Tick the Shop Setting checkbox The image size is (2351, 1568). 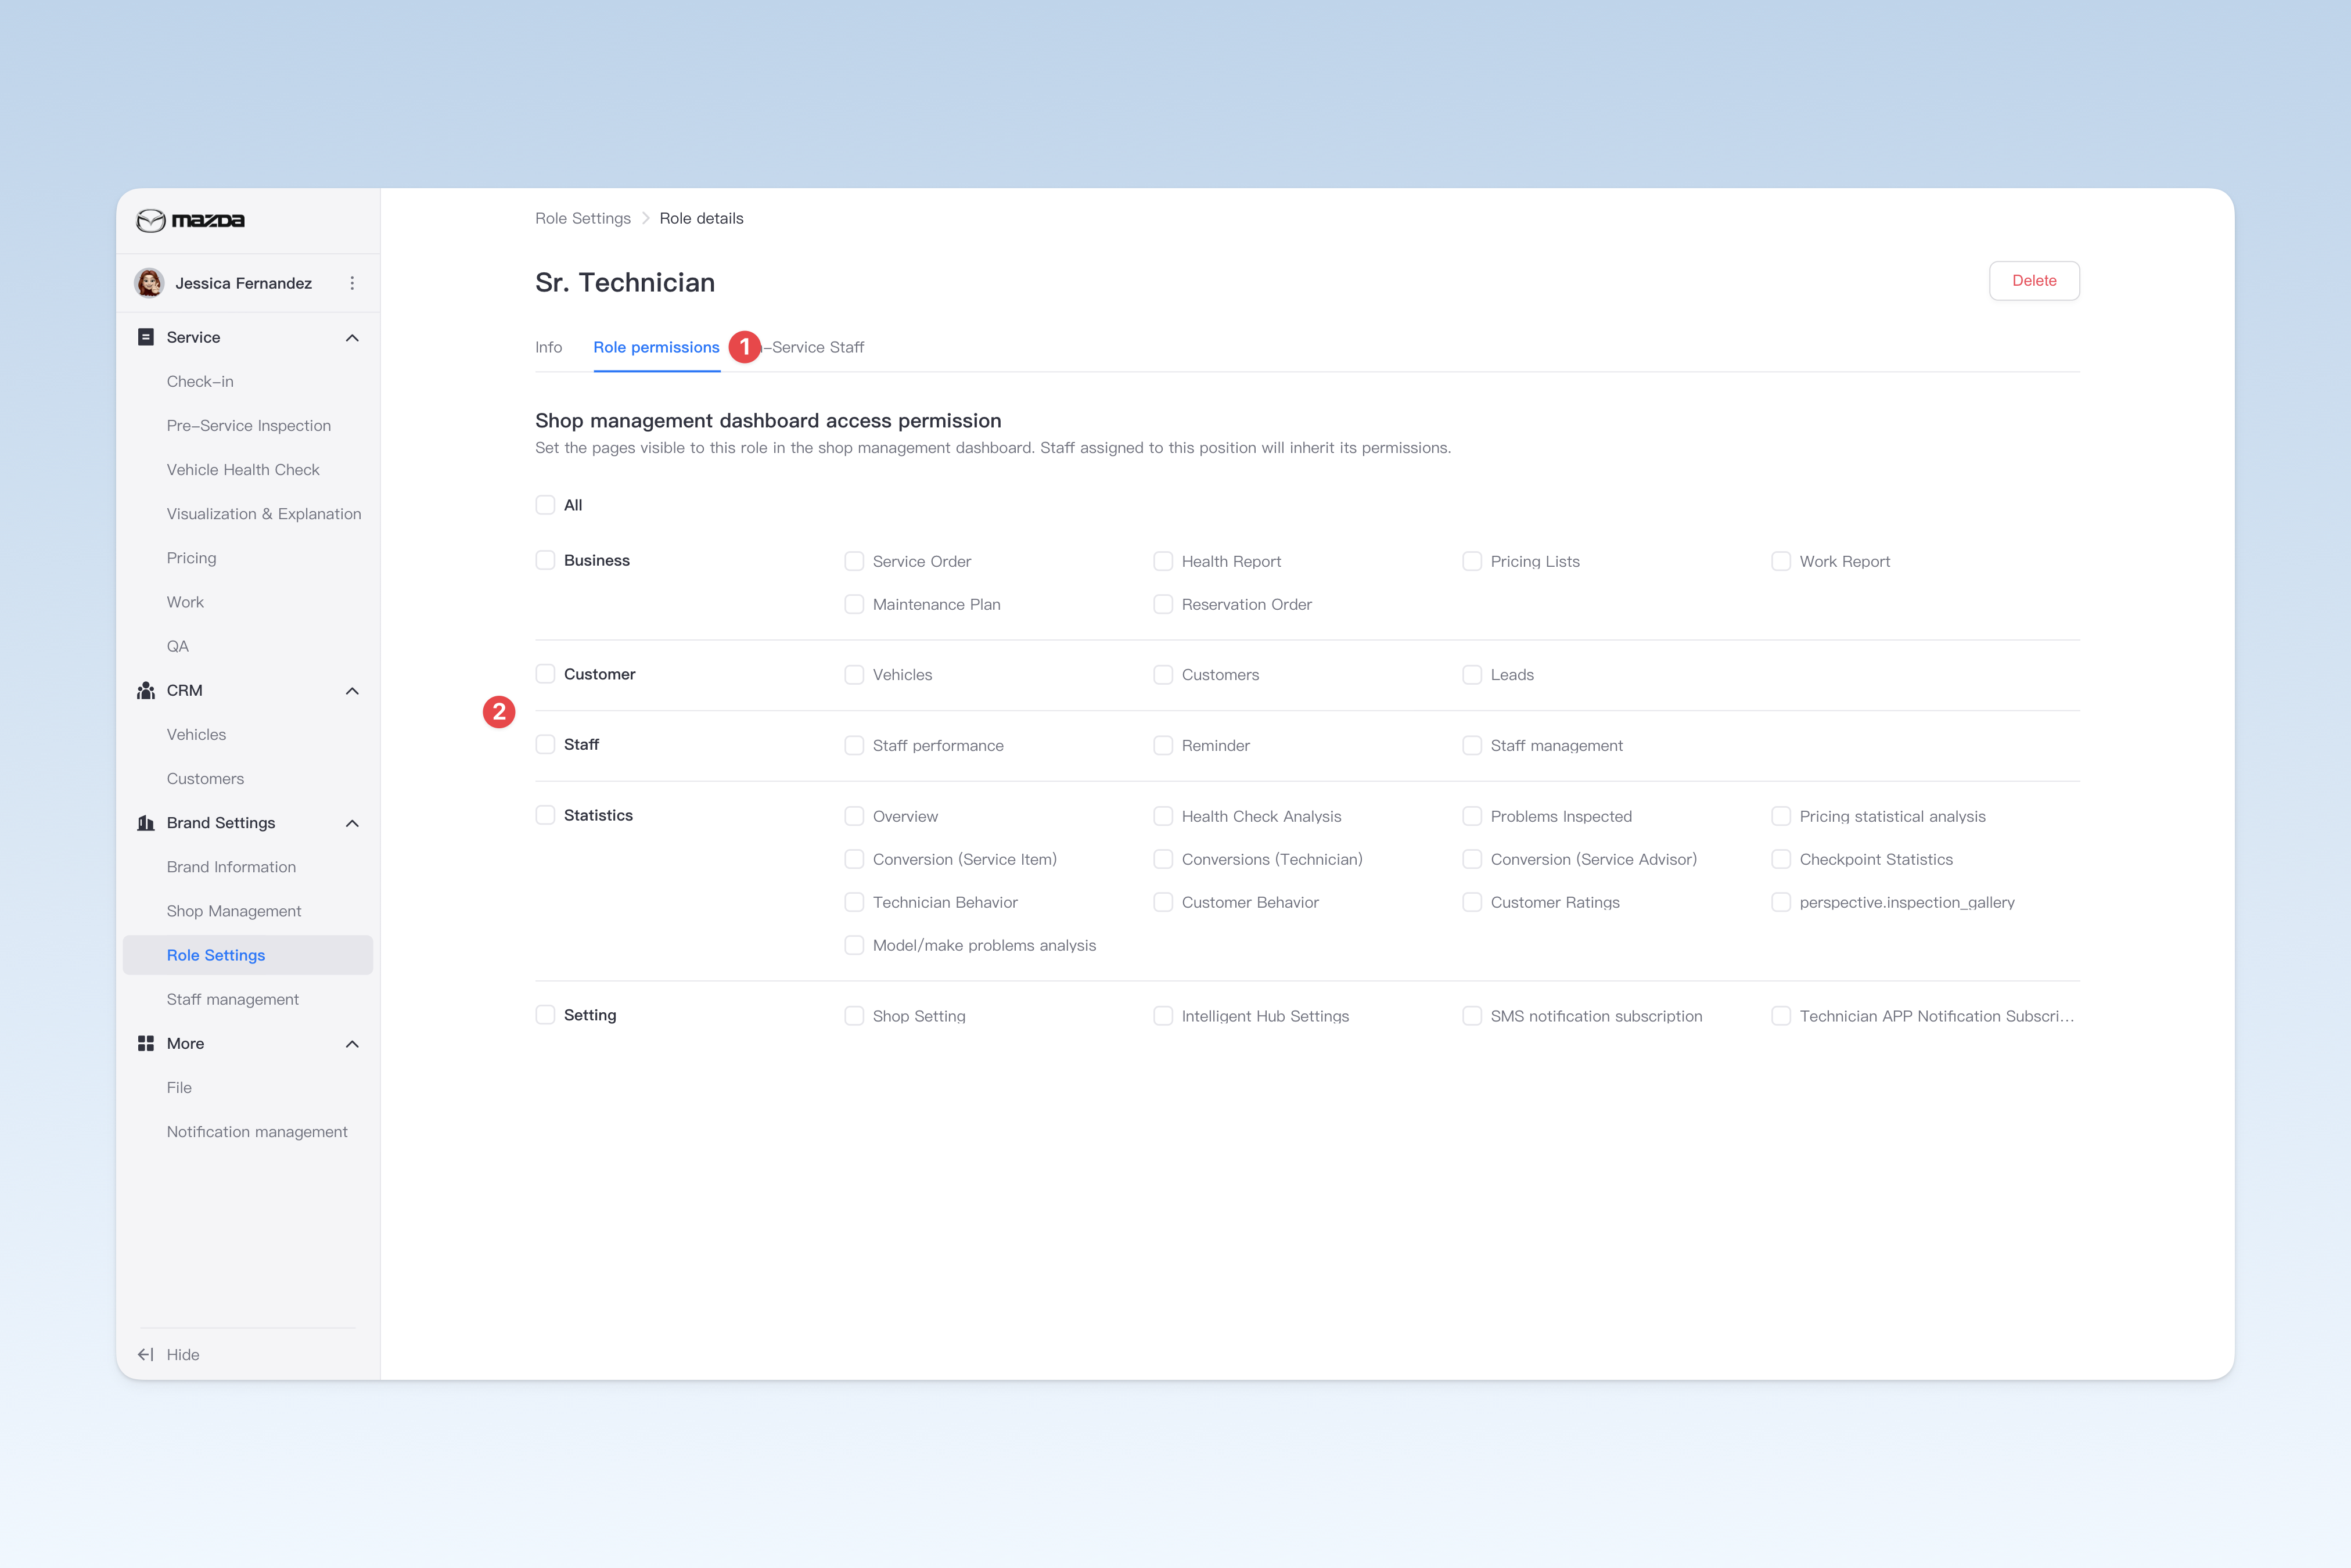[854, 1016]
